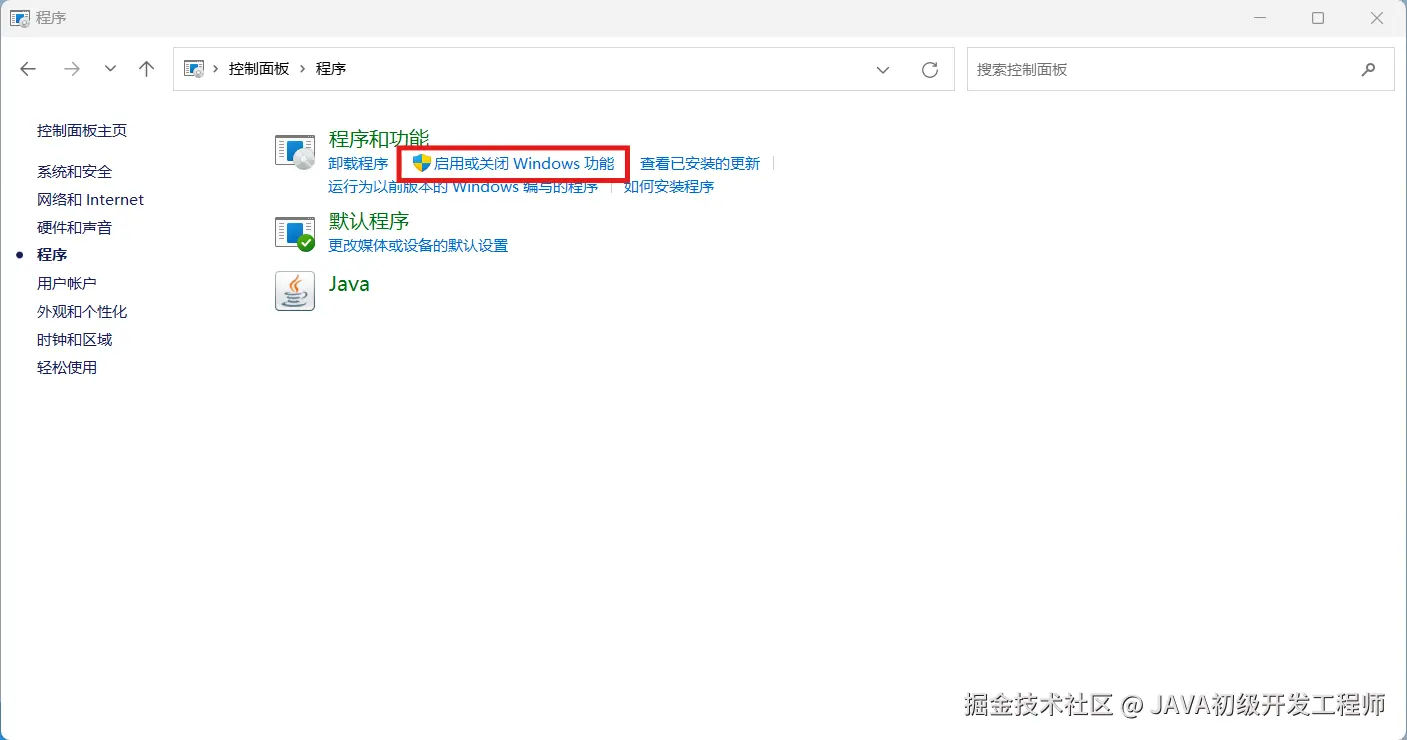Close the 程序 window
The width and height of the screenshot is (1407, 740).
pyautogui.click(x=1377, y=18)
